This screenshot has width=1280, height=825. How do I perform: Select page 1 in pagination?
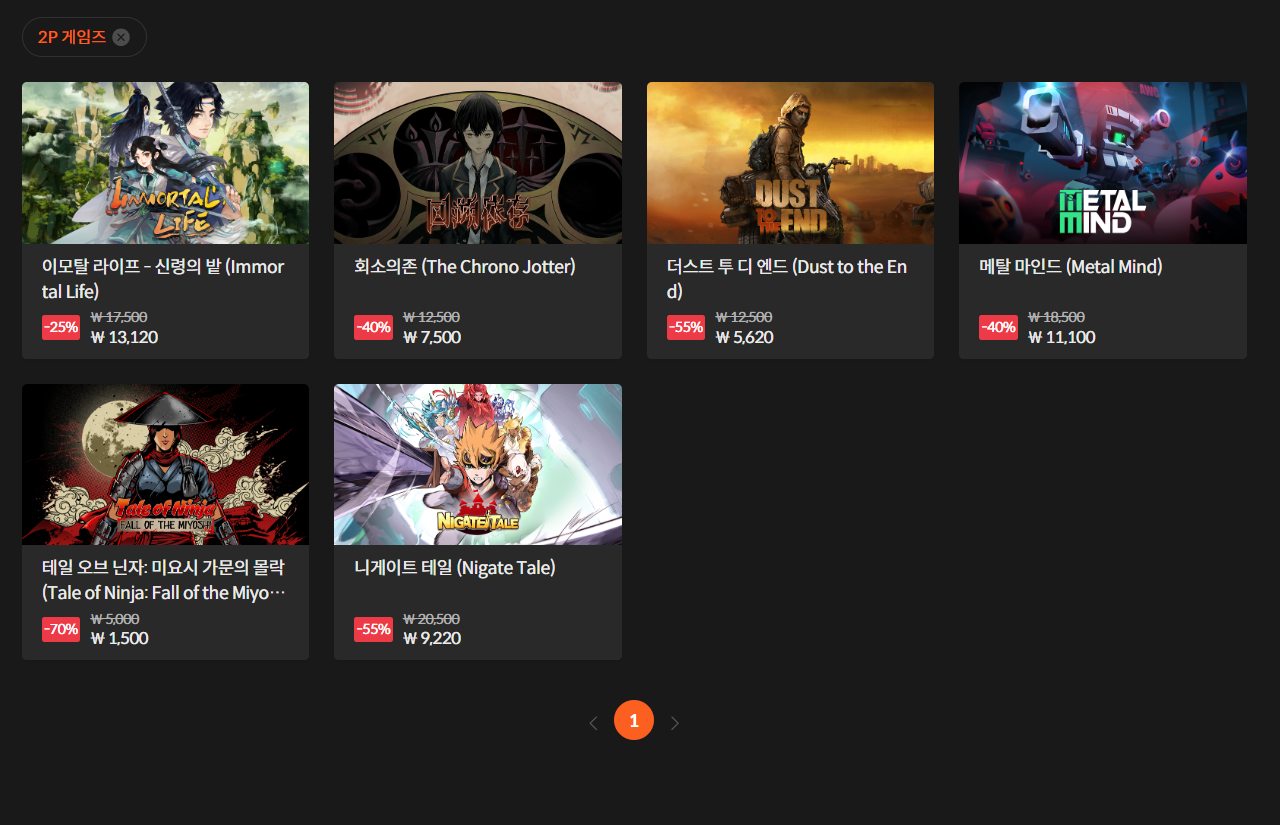(x=634, y=720)
